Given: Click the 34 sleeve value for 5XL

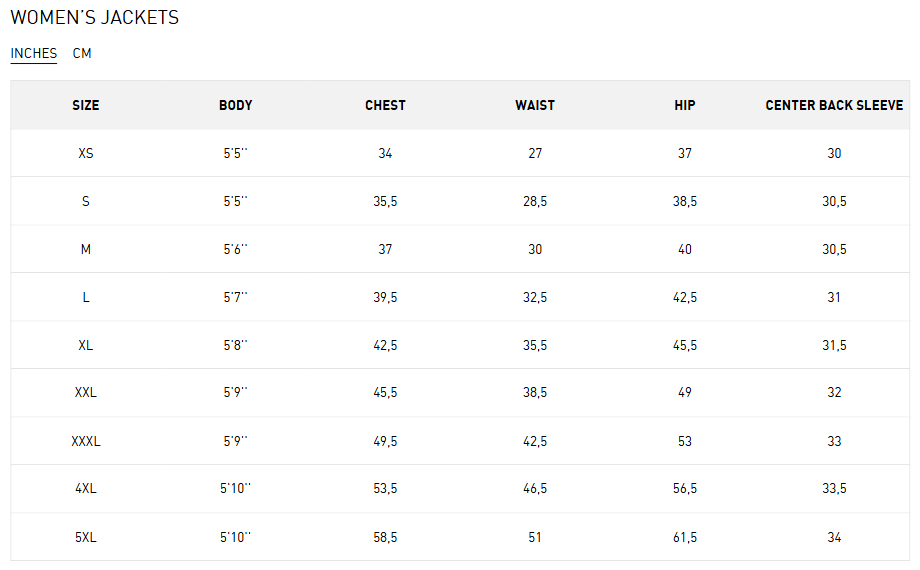Looking at the screenshot, I should click(x=834, y=537).
